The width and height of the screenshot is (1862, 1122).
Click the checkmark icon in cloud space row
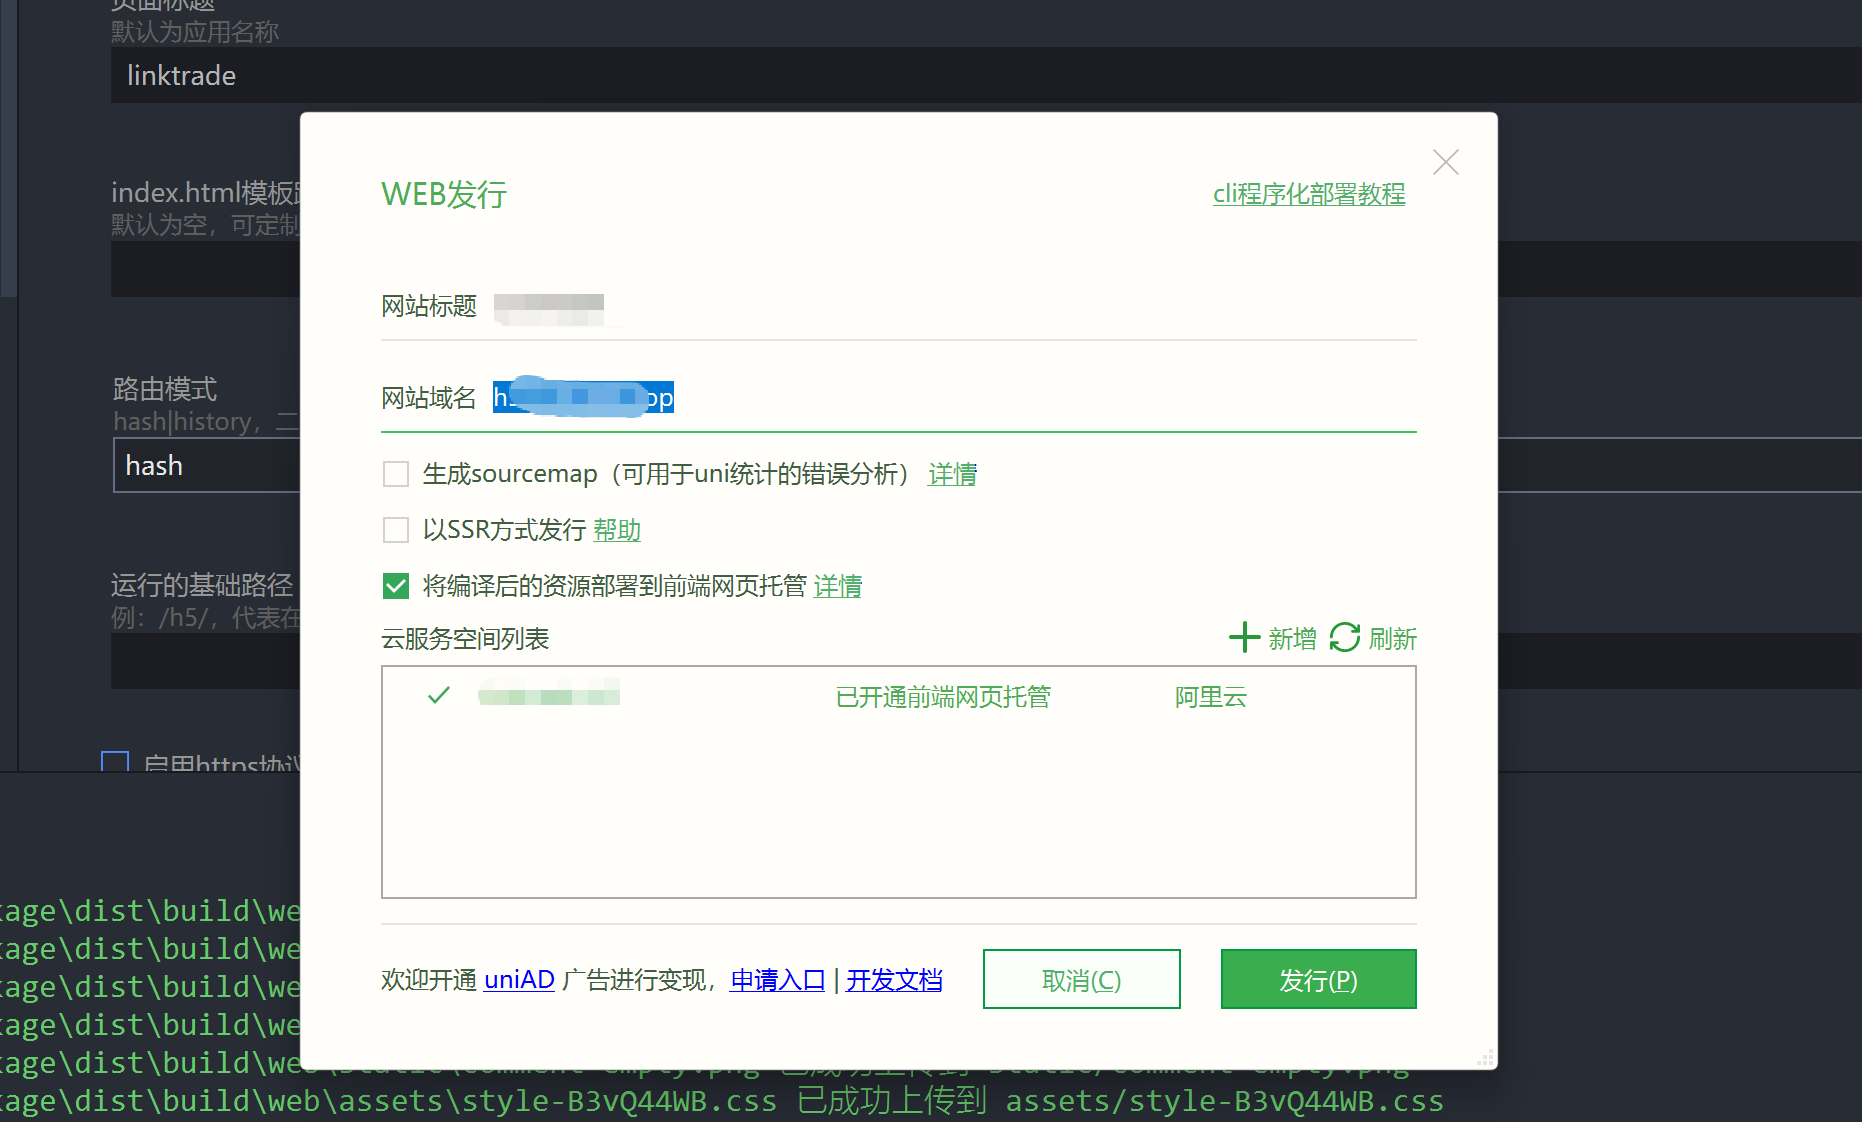click(x=438, y=696)
